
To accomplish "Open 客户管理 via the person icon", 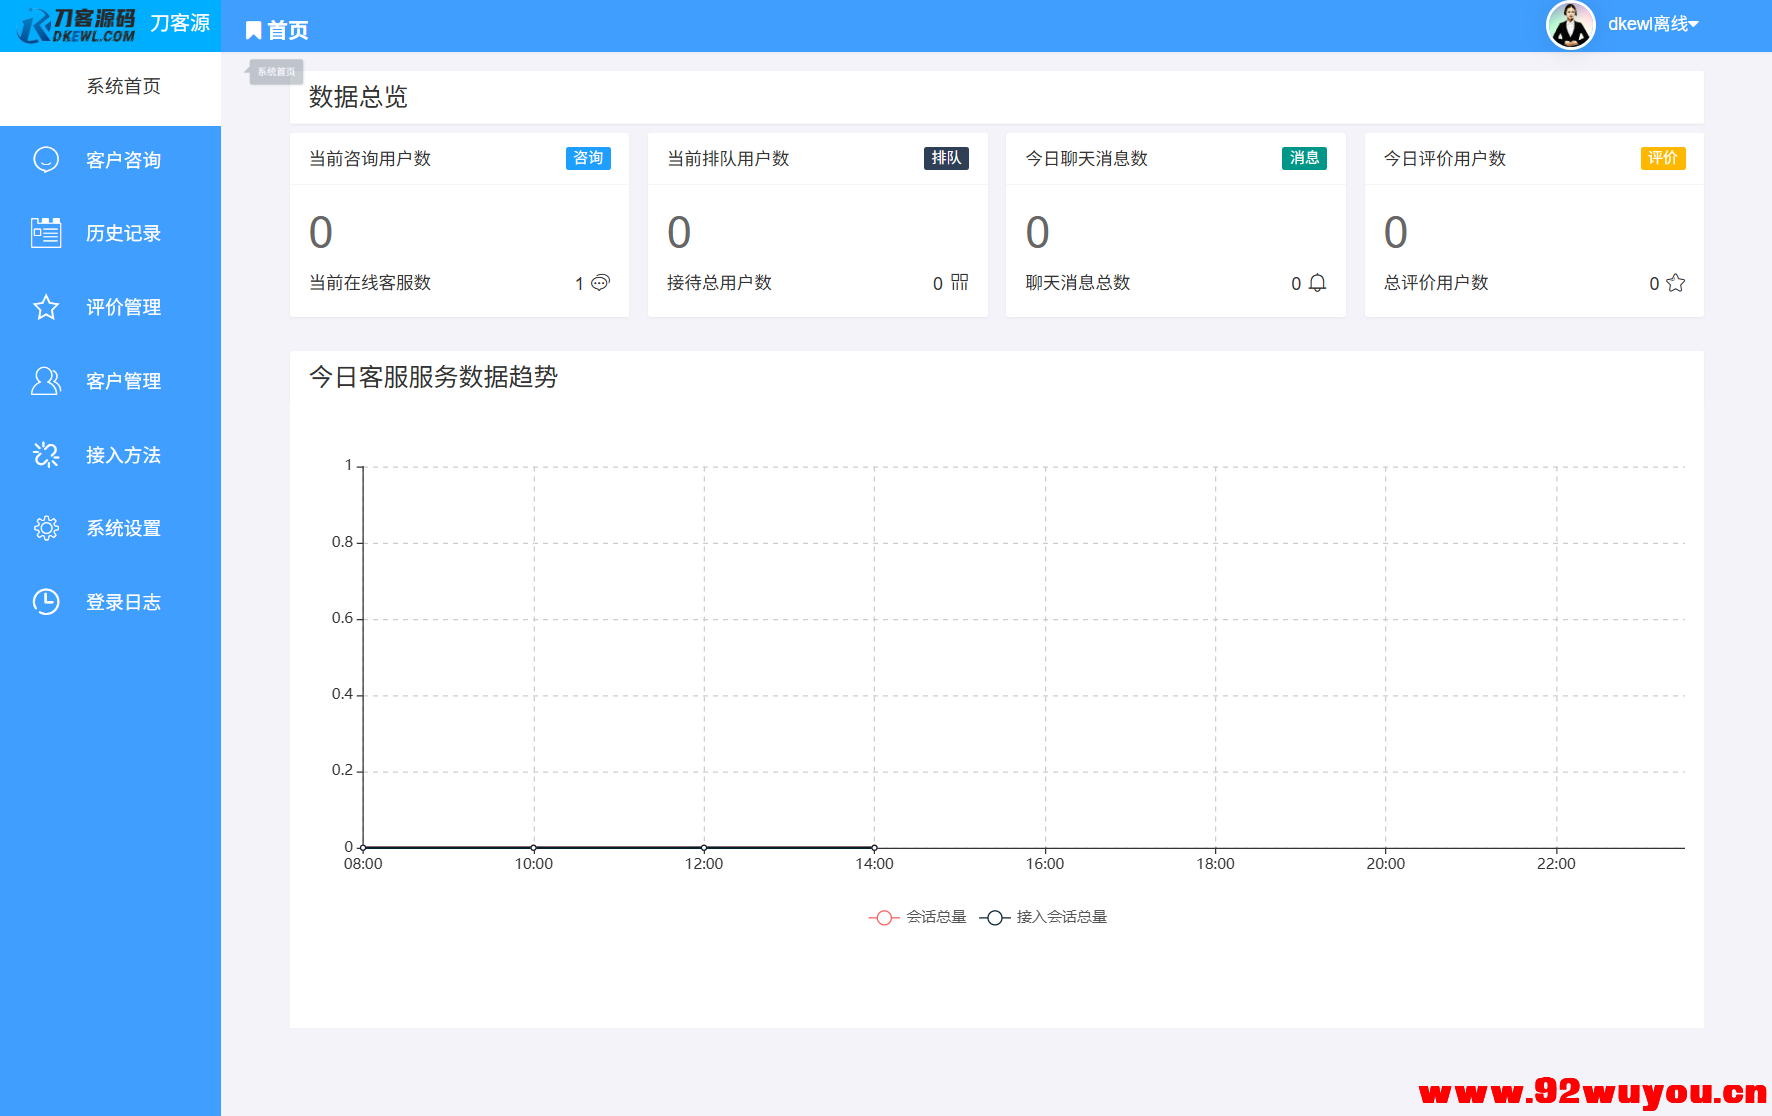I will [46, 380].
